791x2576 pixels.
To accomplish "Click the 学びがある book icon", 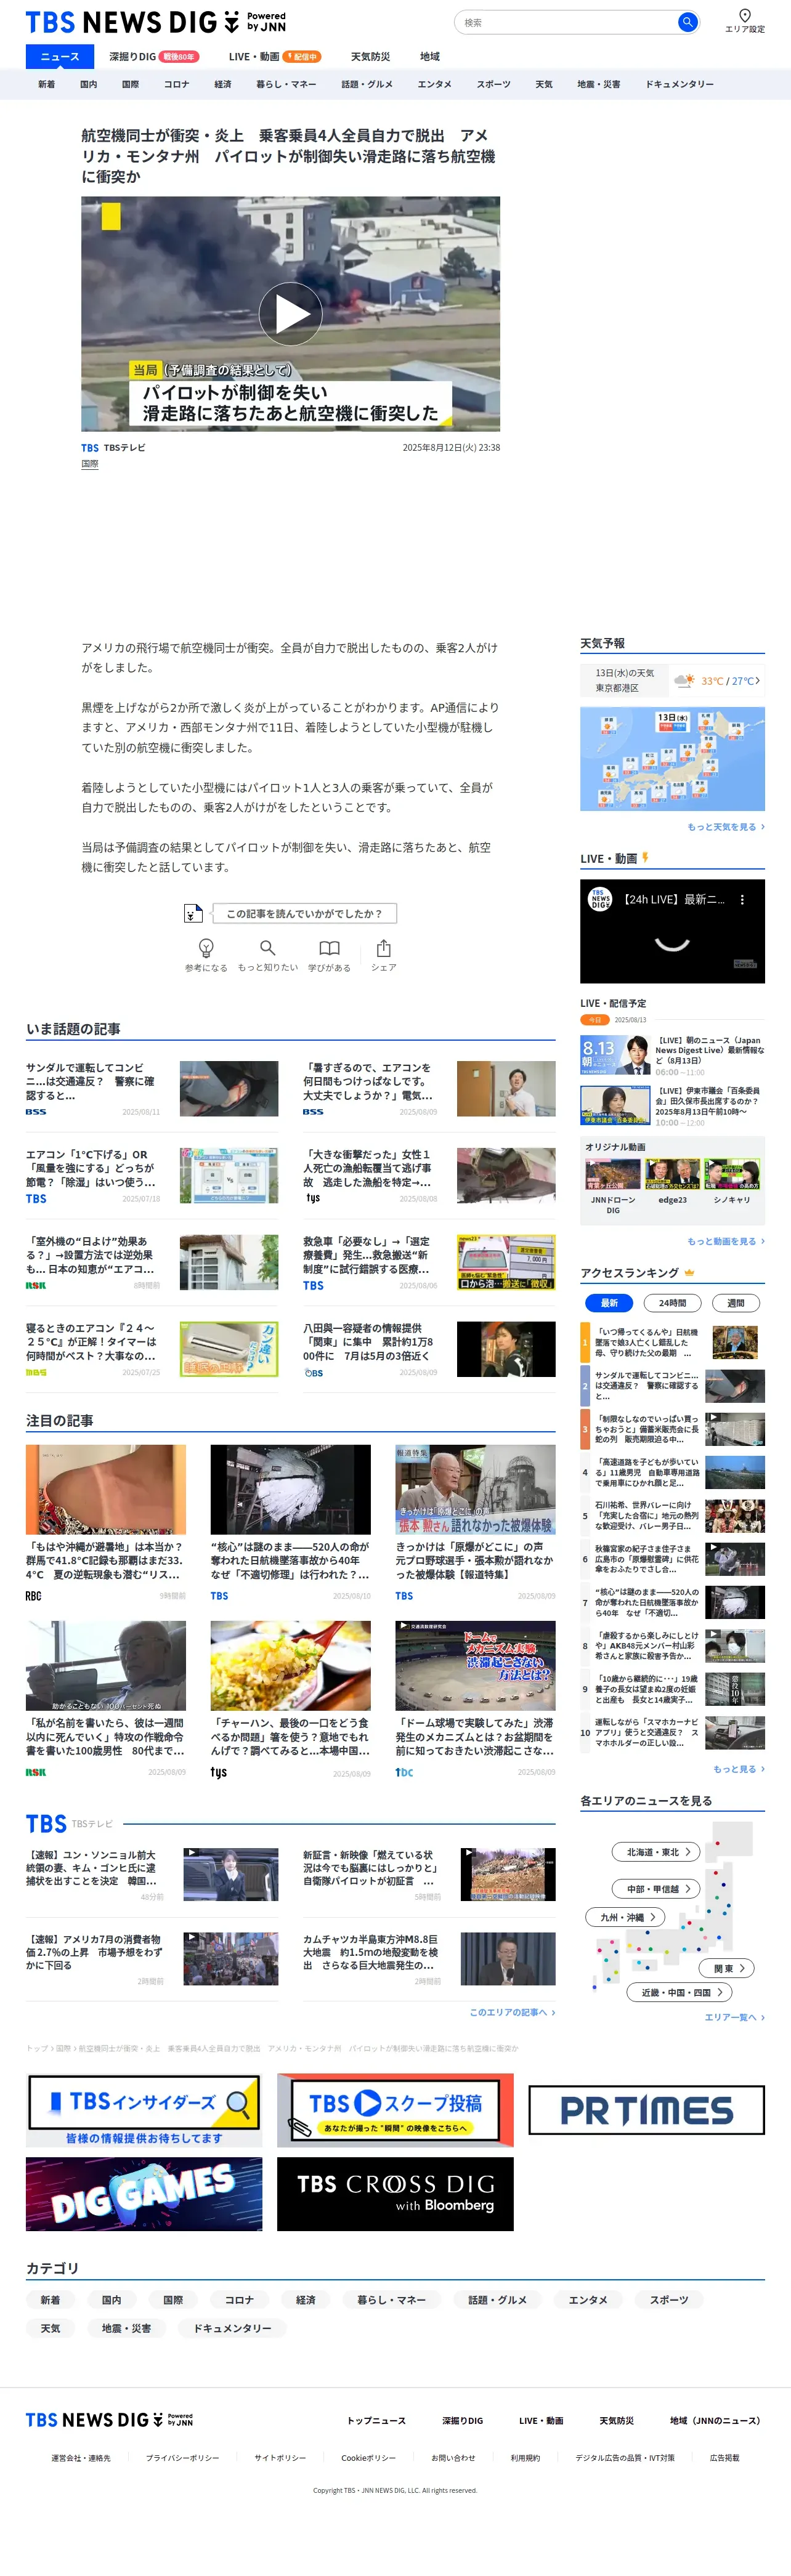I will click(329, 947).
